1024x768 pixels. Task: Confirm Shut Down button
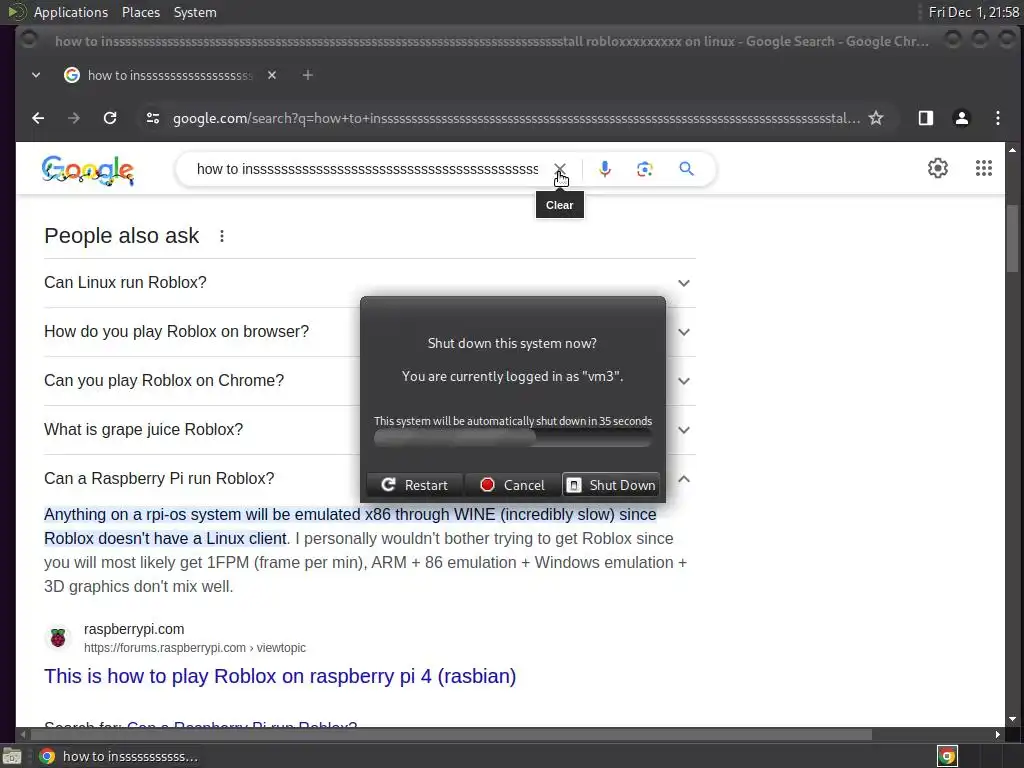611,485
